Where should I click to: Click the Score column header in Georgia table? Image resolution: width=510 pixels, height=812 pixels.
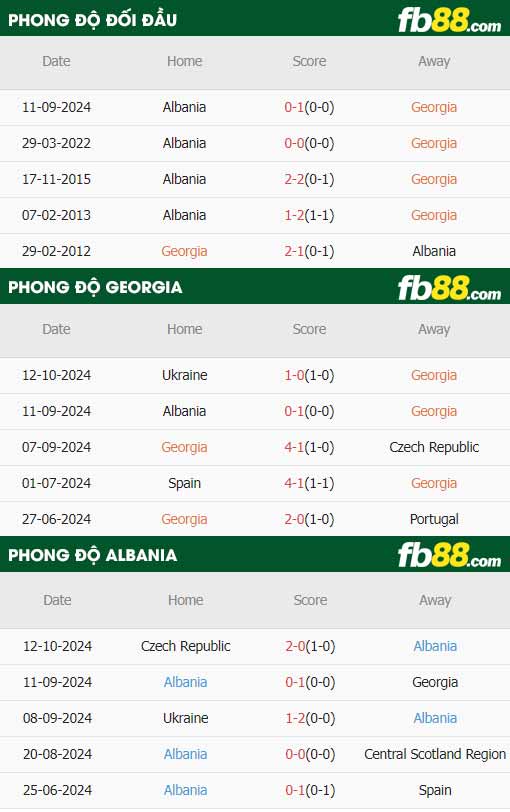click(309, 329)
